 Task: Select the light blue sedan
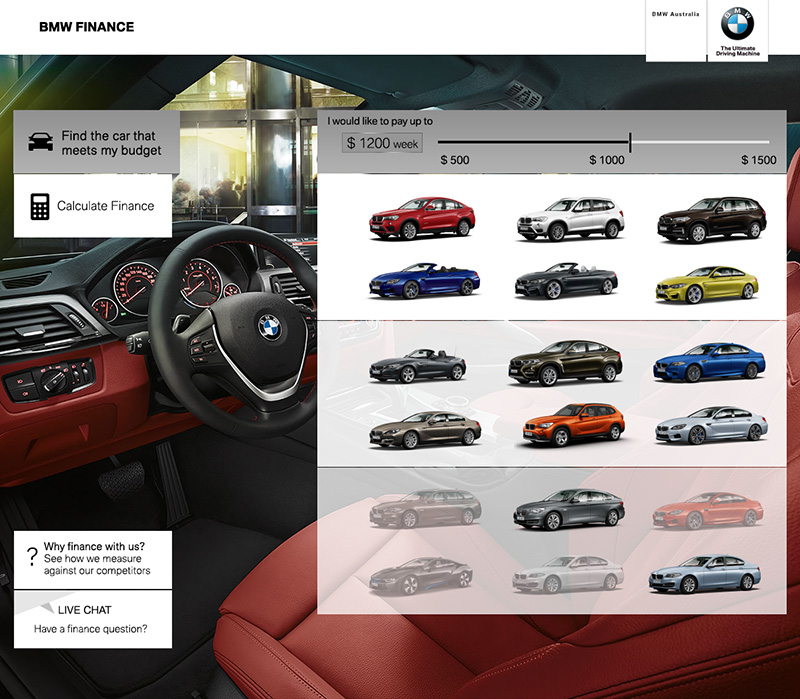click(705, 575)
